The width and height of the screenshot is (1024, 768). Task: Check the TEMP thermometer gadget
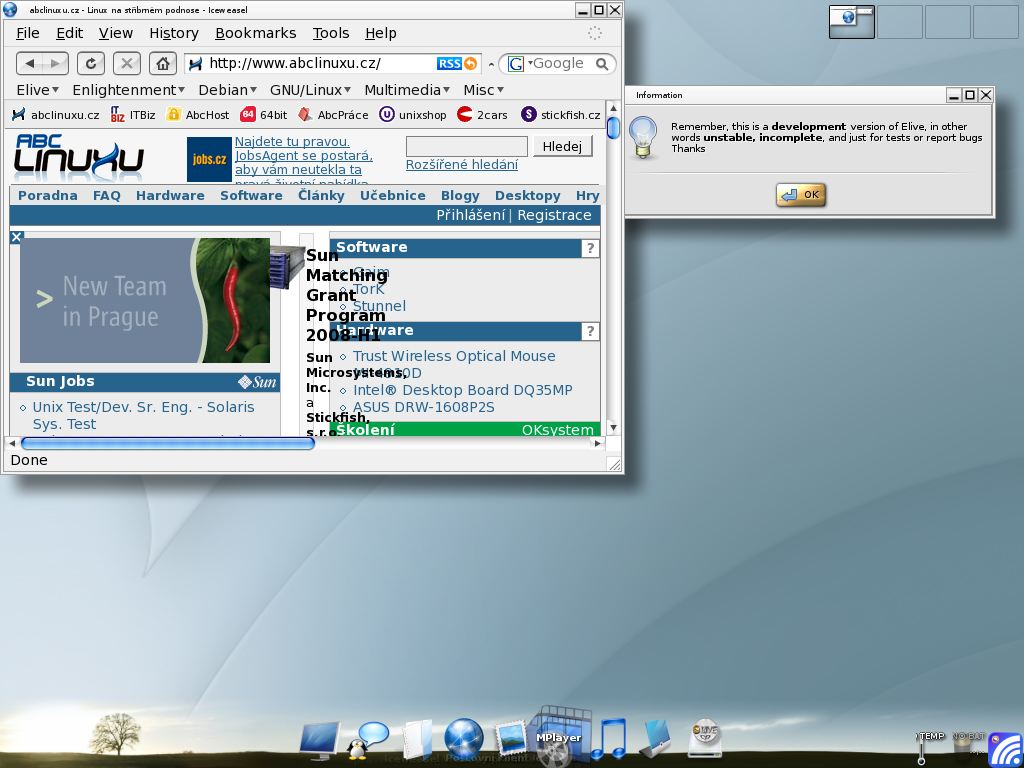point(930,747)
